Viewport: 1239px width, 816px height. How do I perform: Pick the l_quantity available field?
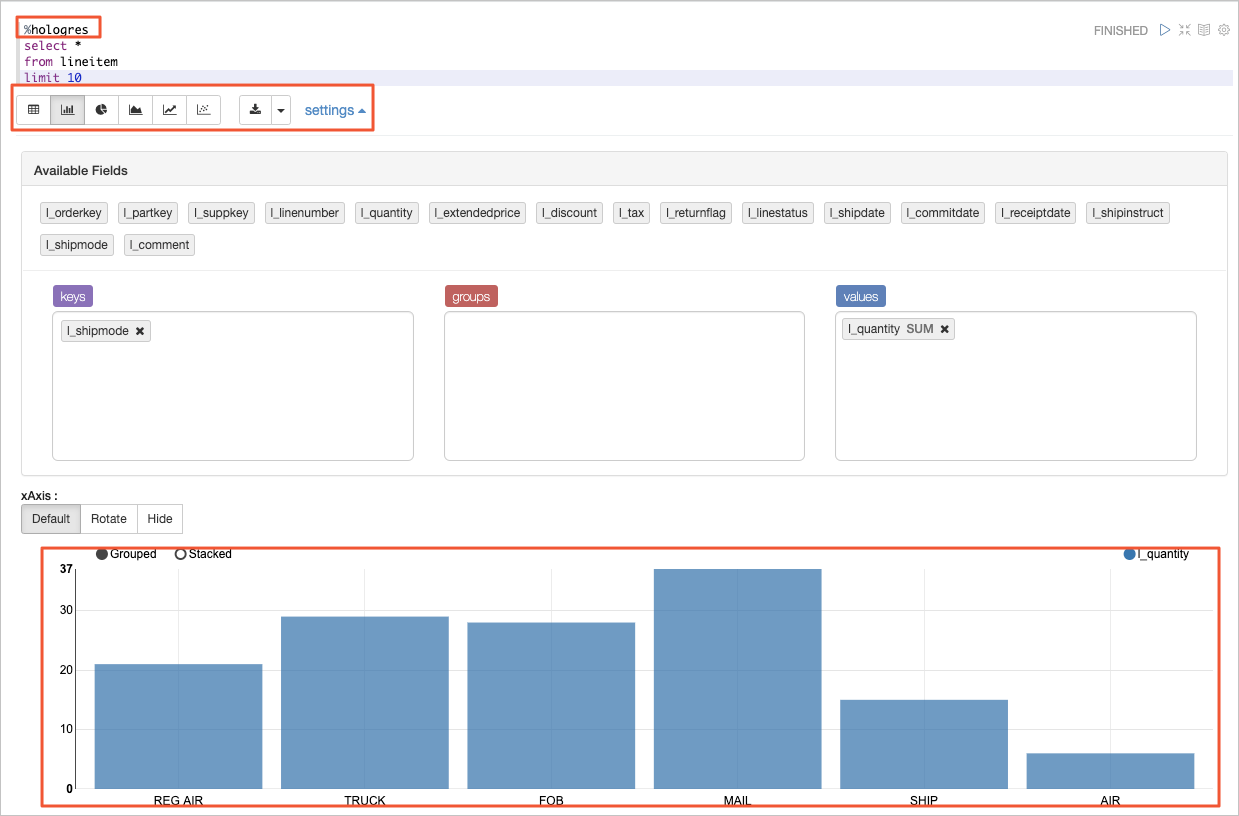point(388,213)
